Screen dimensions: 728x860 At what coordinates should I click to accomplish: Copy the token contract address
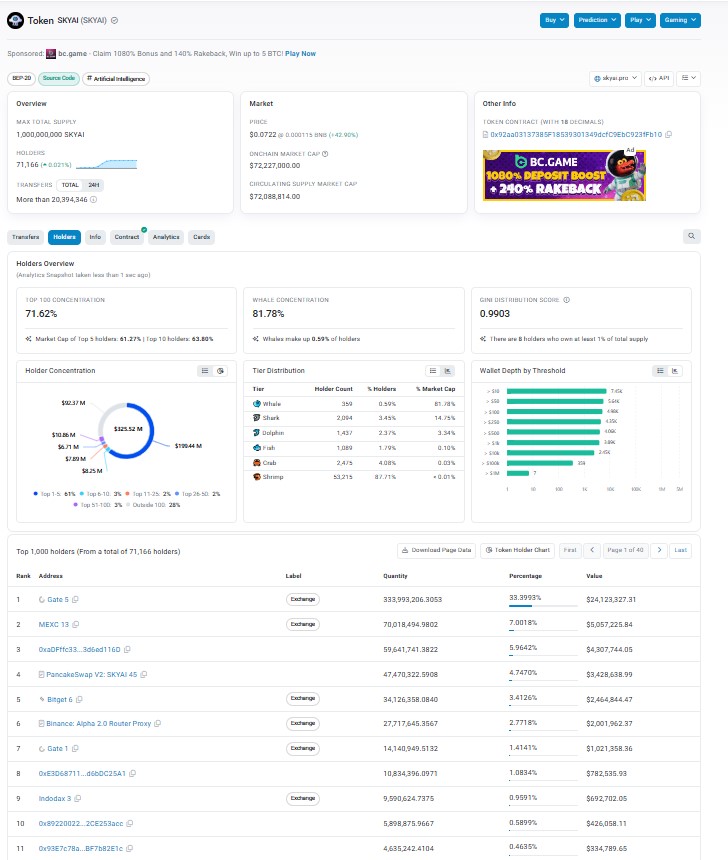(x=668, y=134)
